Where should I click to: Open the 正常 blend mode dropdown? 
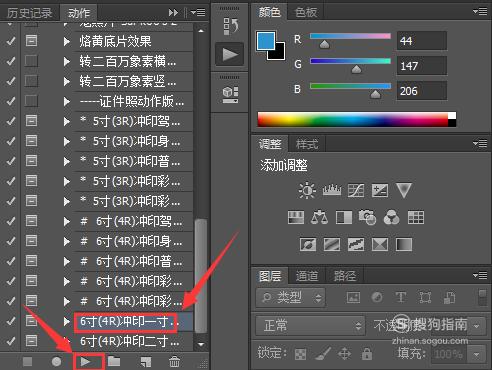tap(310, 325)
